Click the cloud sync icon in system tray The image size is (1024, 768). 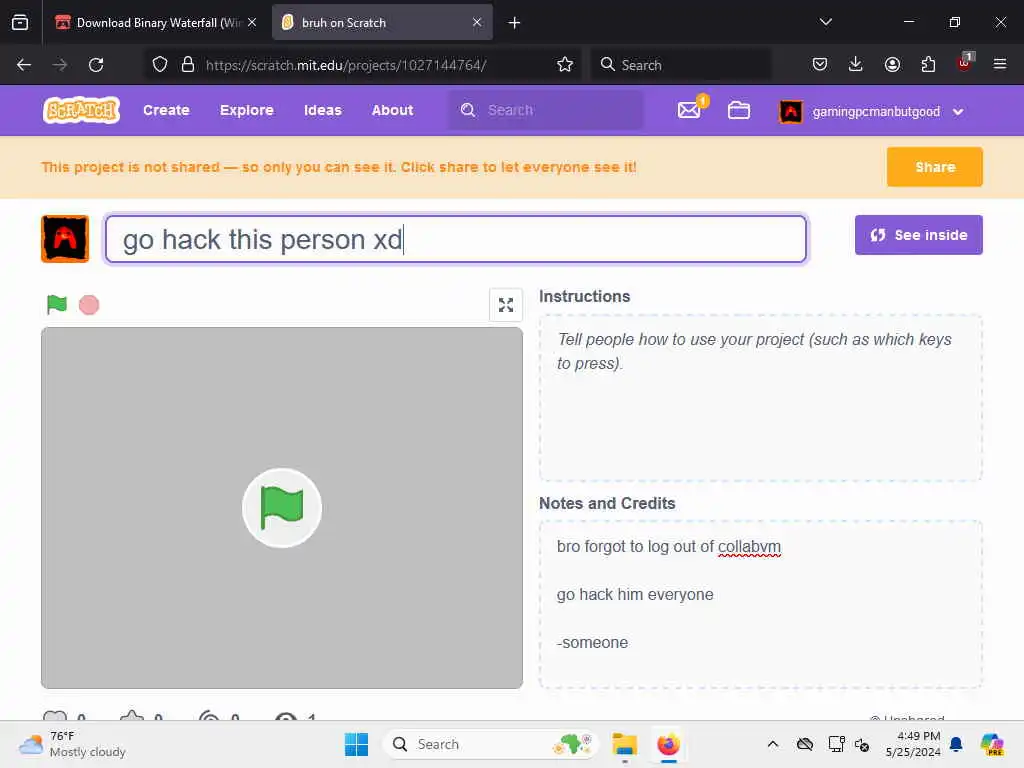pos(805,744)
